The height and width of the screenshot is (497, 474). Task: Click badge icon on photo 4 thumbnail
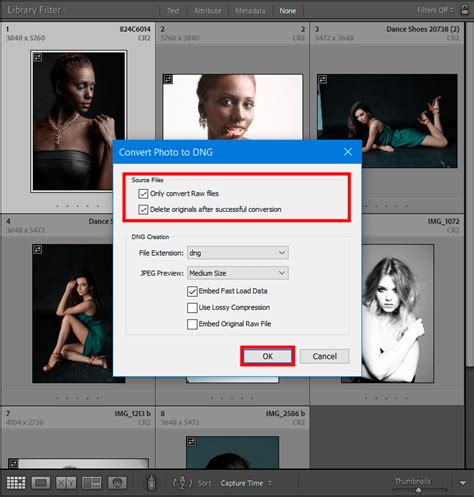tap(37, 249)
